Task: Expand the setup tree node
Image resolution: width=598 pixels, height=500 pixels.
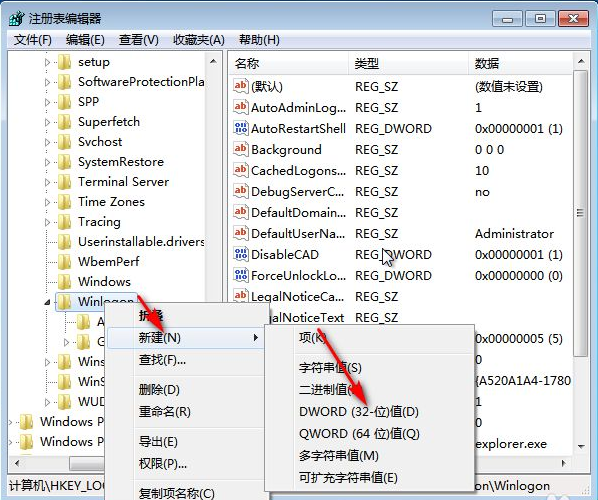Action: point(47,62)
